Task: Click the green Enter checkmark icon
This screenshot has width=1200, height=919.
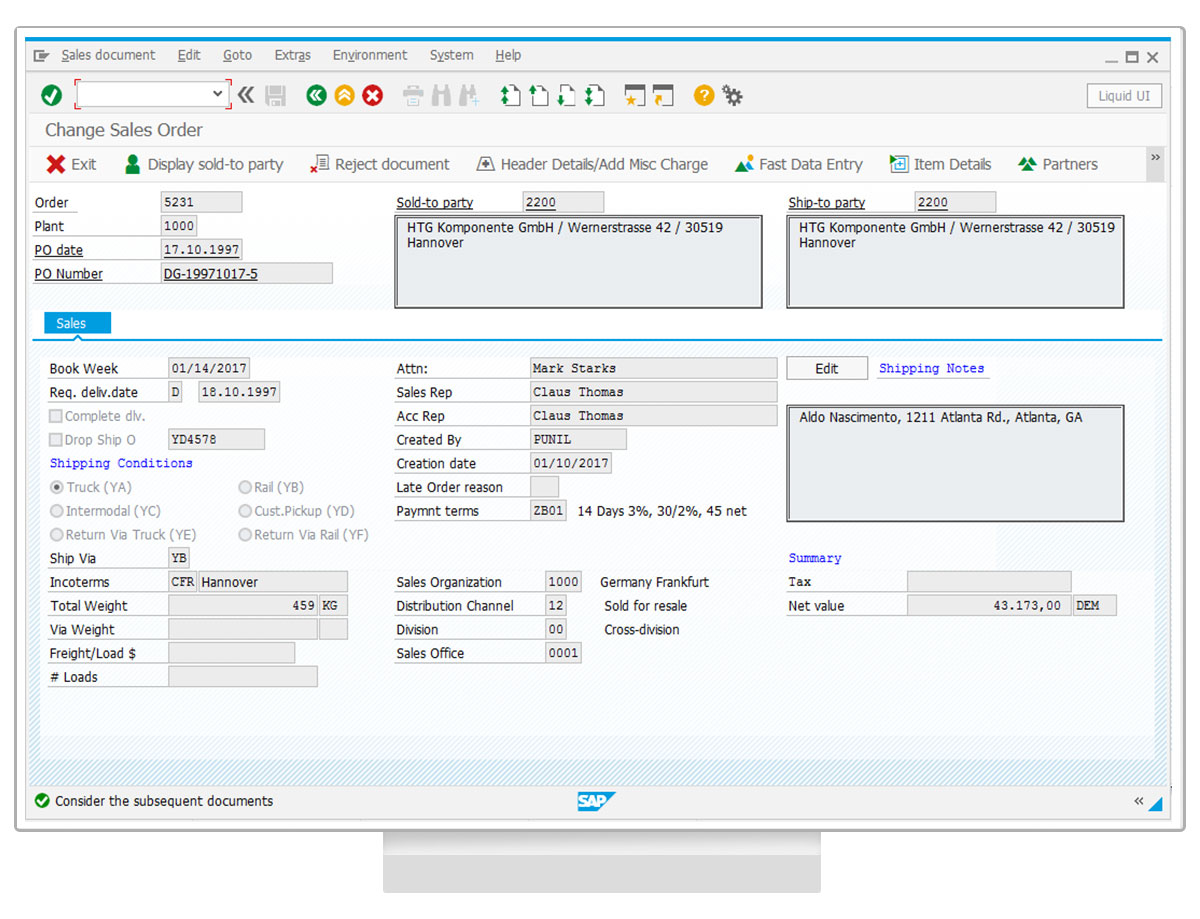Action: coord(51,96)
